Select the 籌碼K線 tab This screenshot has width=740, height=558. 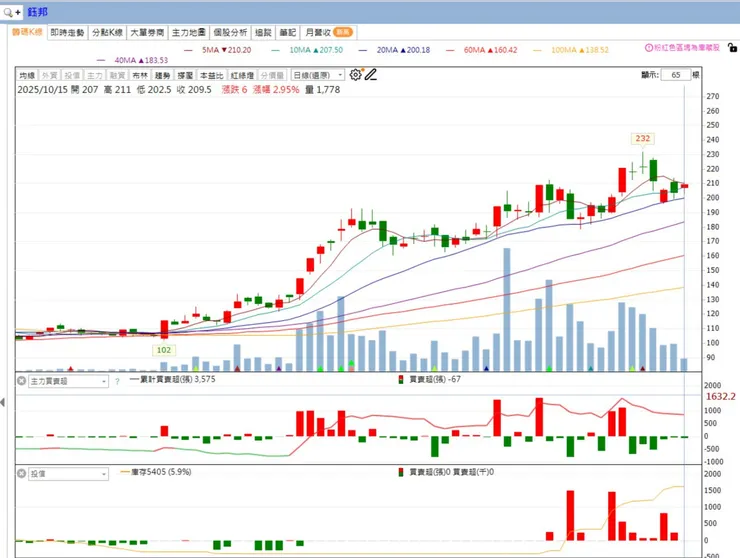point(27,32)
